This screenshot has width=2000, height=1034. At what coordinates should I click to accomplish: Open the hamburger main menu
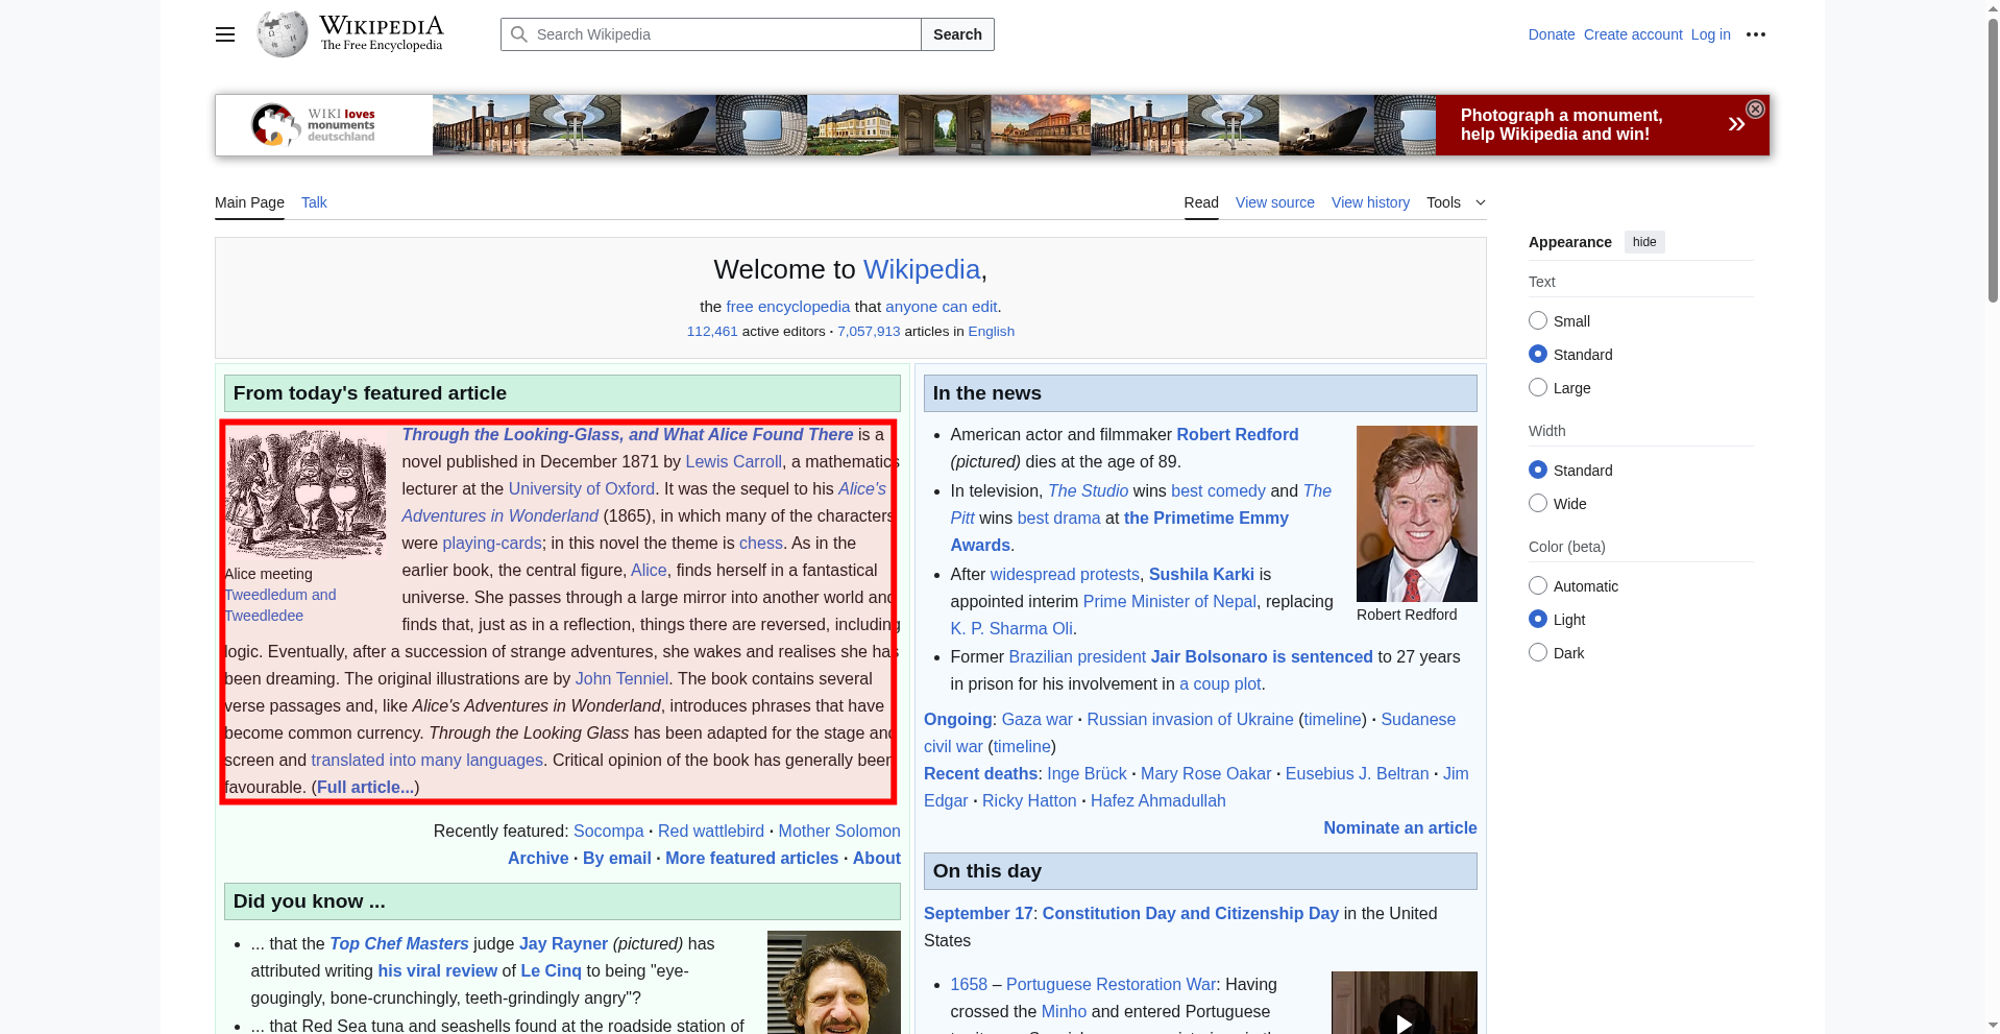tap(225, 34)
